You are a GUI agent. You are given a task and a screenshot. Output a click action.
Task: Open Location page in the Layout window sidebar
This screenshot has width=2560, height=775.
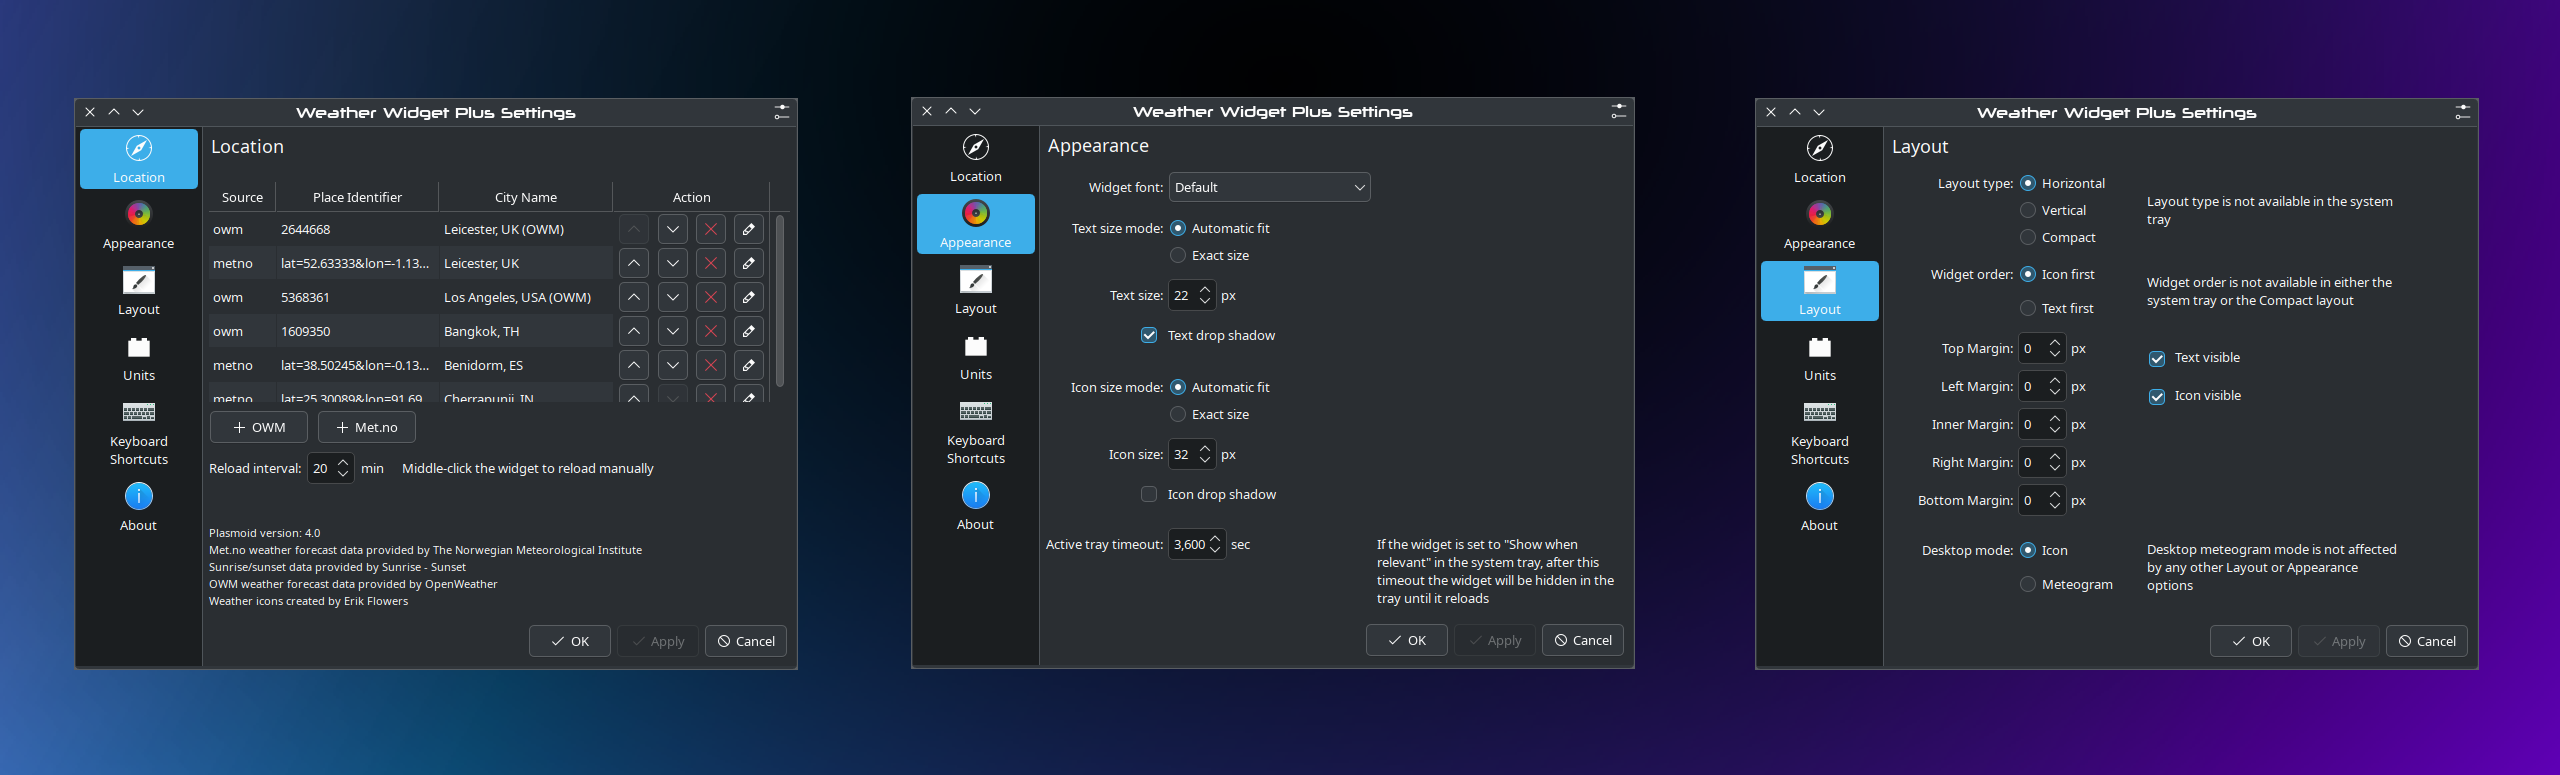pos(1819,159)
